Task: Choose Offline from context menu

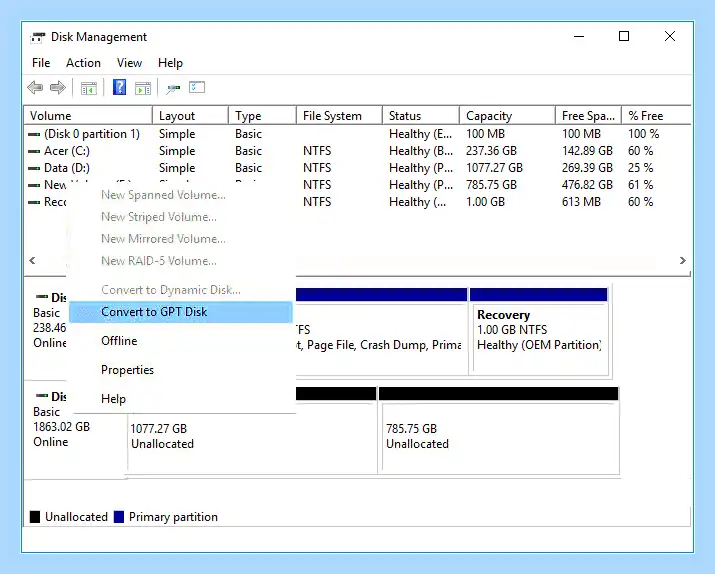Action: point(181,341)
